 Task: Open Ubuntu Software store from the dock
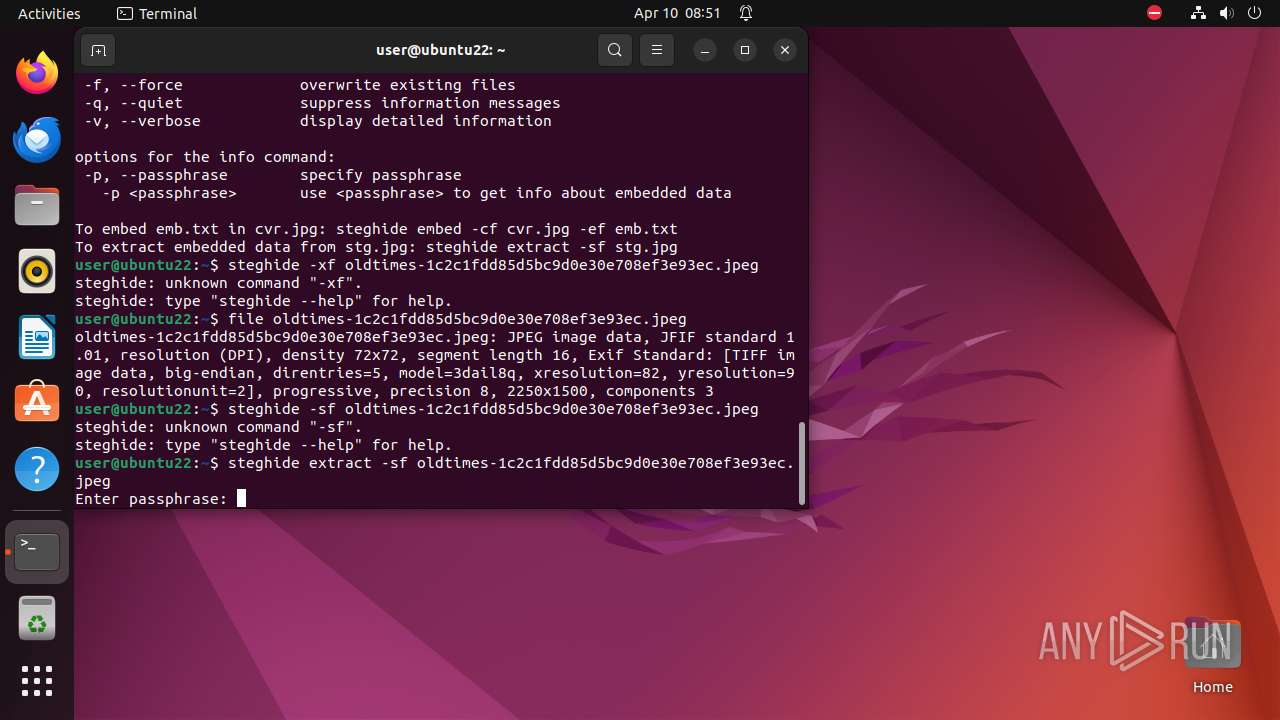[37, 403]
